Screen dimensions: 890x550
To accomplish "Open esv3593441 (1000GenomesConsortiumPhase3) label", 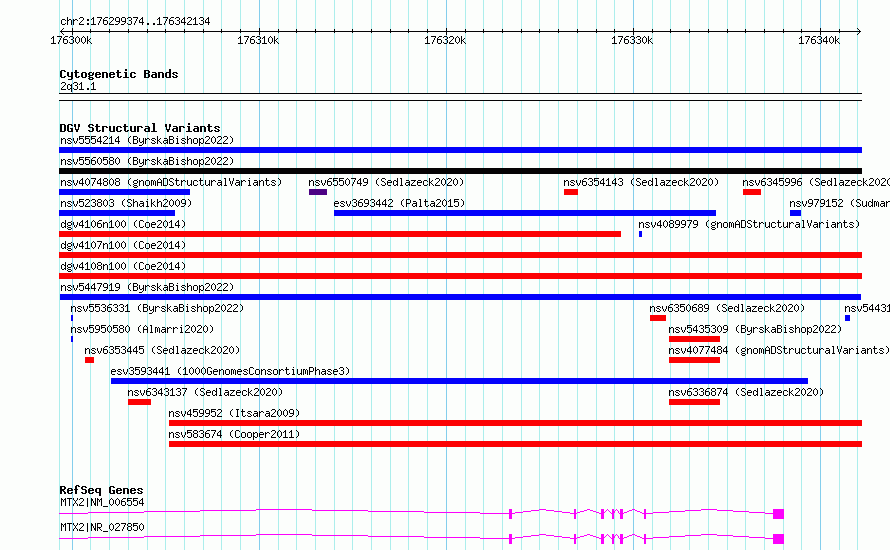I will click(x=230, y=371).
